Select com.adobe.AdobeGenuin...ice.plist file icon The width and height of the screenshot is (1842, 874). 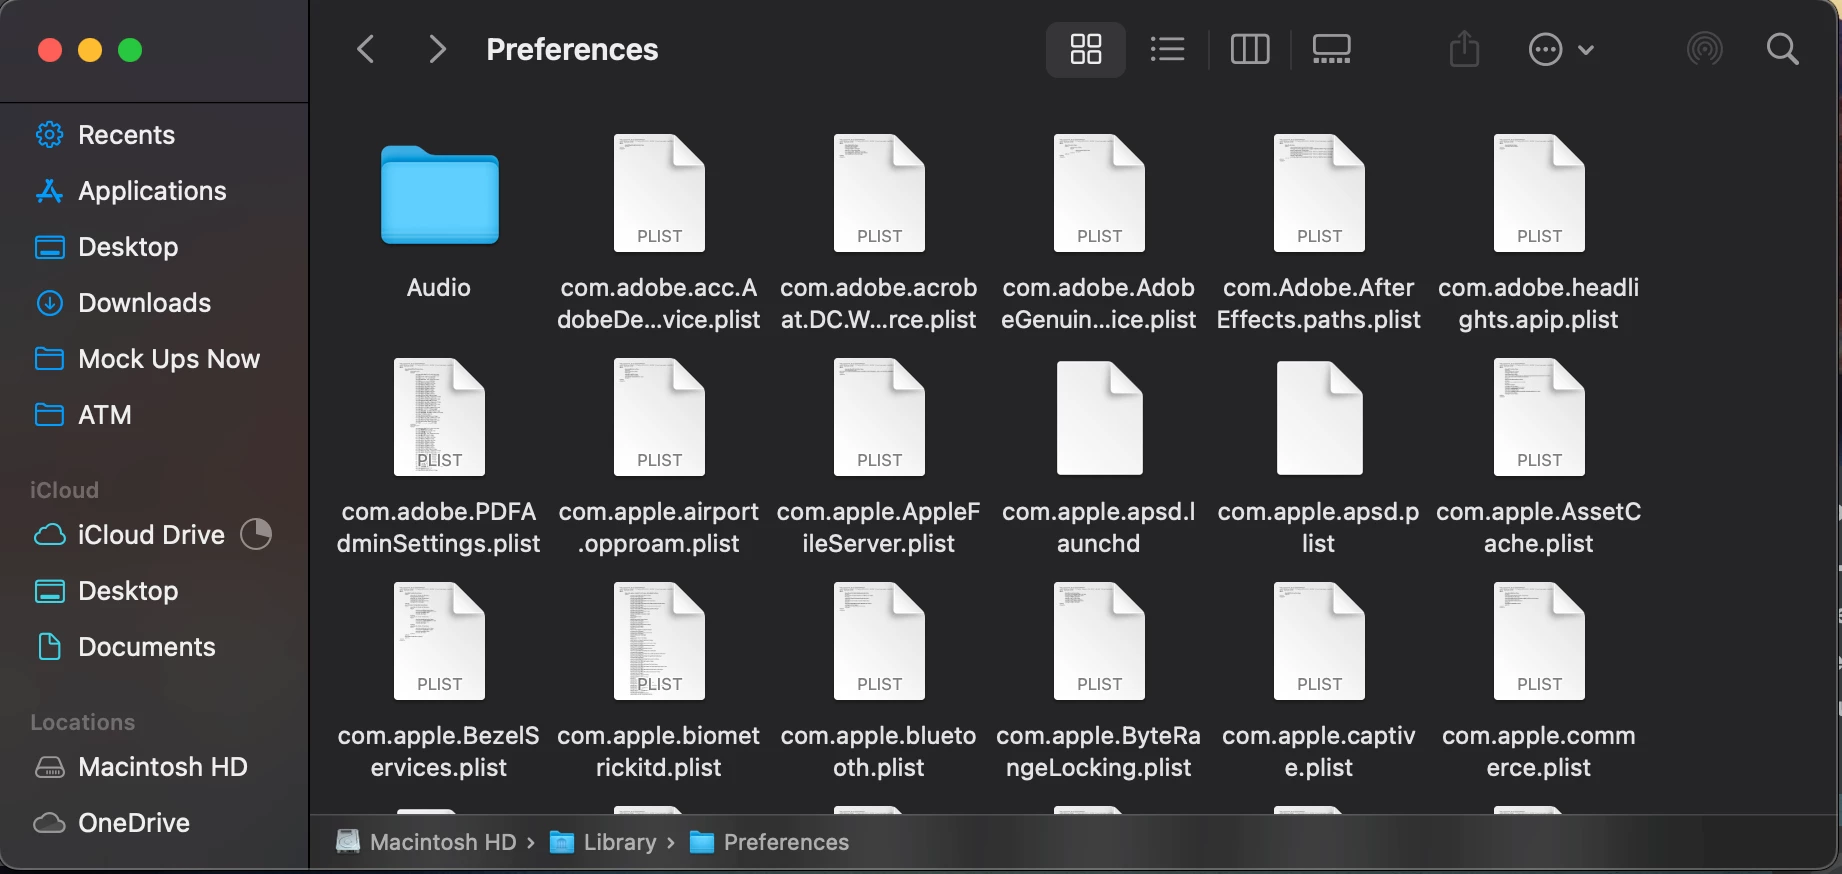pos(1099,193)
